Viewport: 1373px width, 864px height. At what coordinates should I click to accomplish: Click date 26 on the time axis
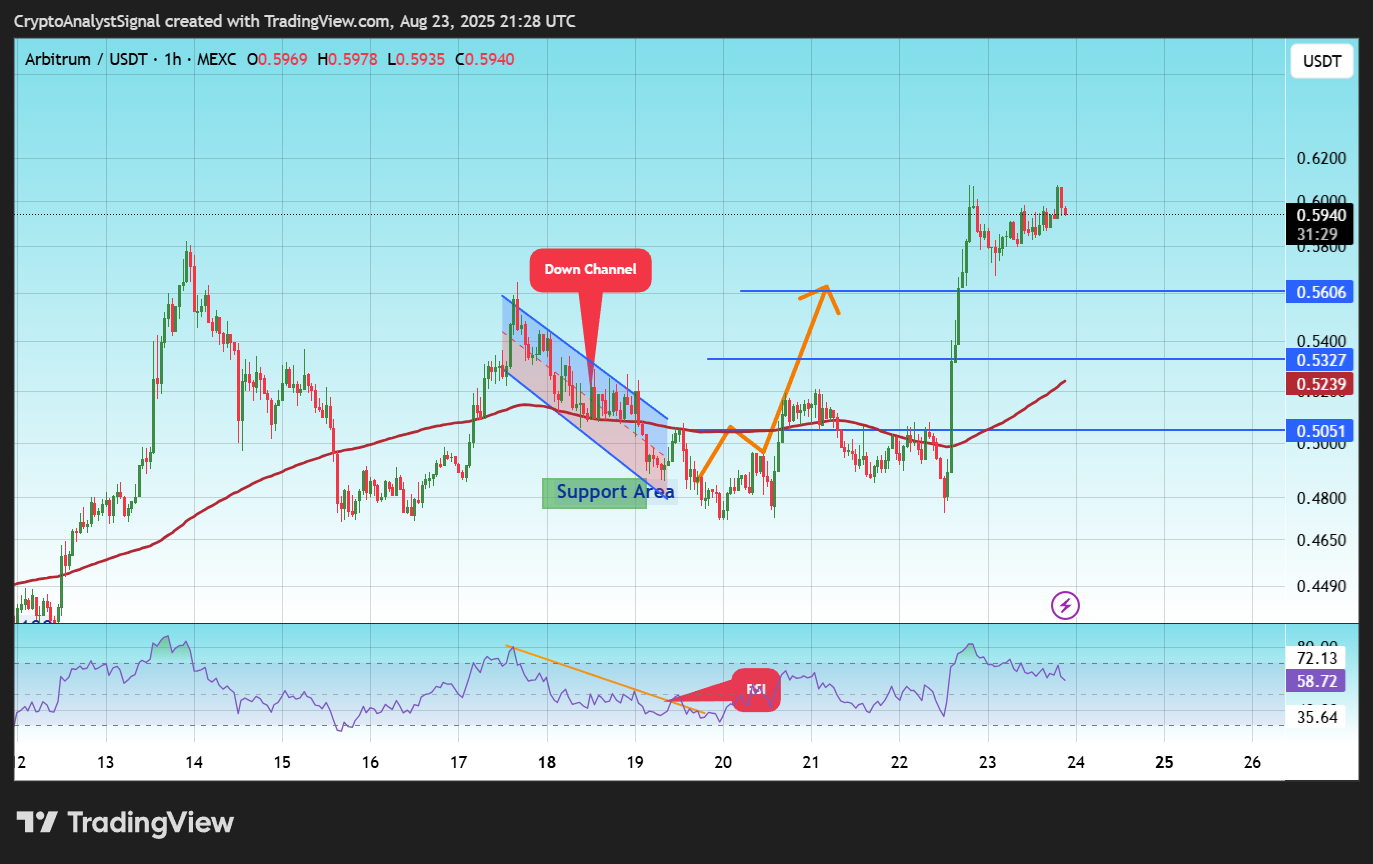[1252, 762]
